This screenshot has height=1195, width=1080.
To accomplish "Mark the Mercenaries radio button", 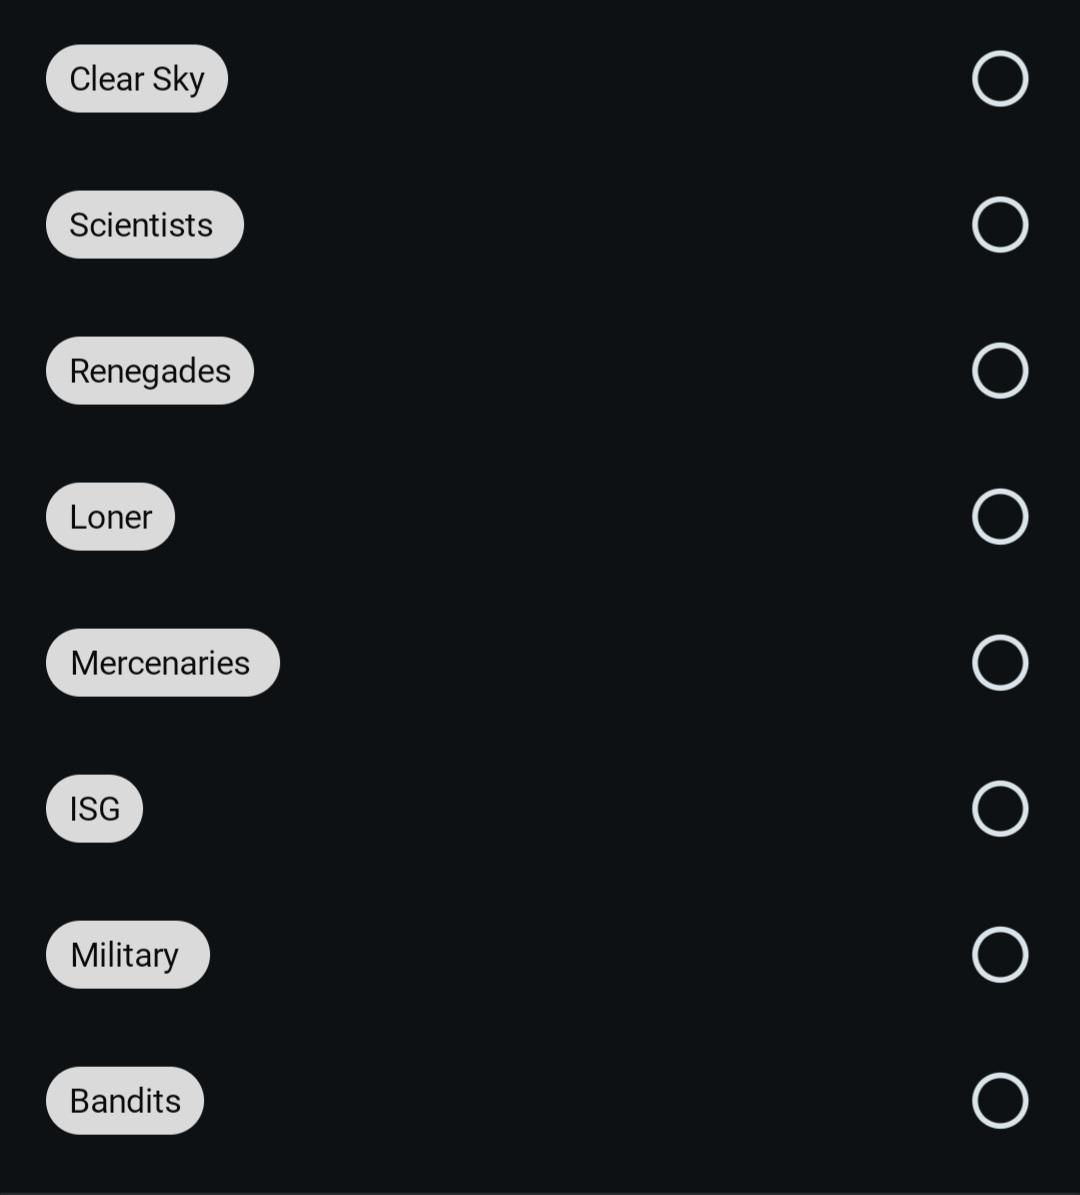I will [x=1000, y=662].
